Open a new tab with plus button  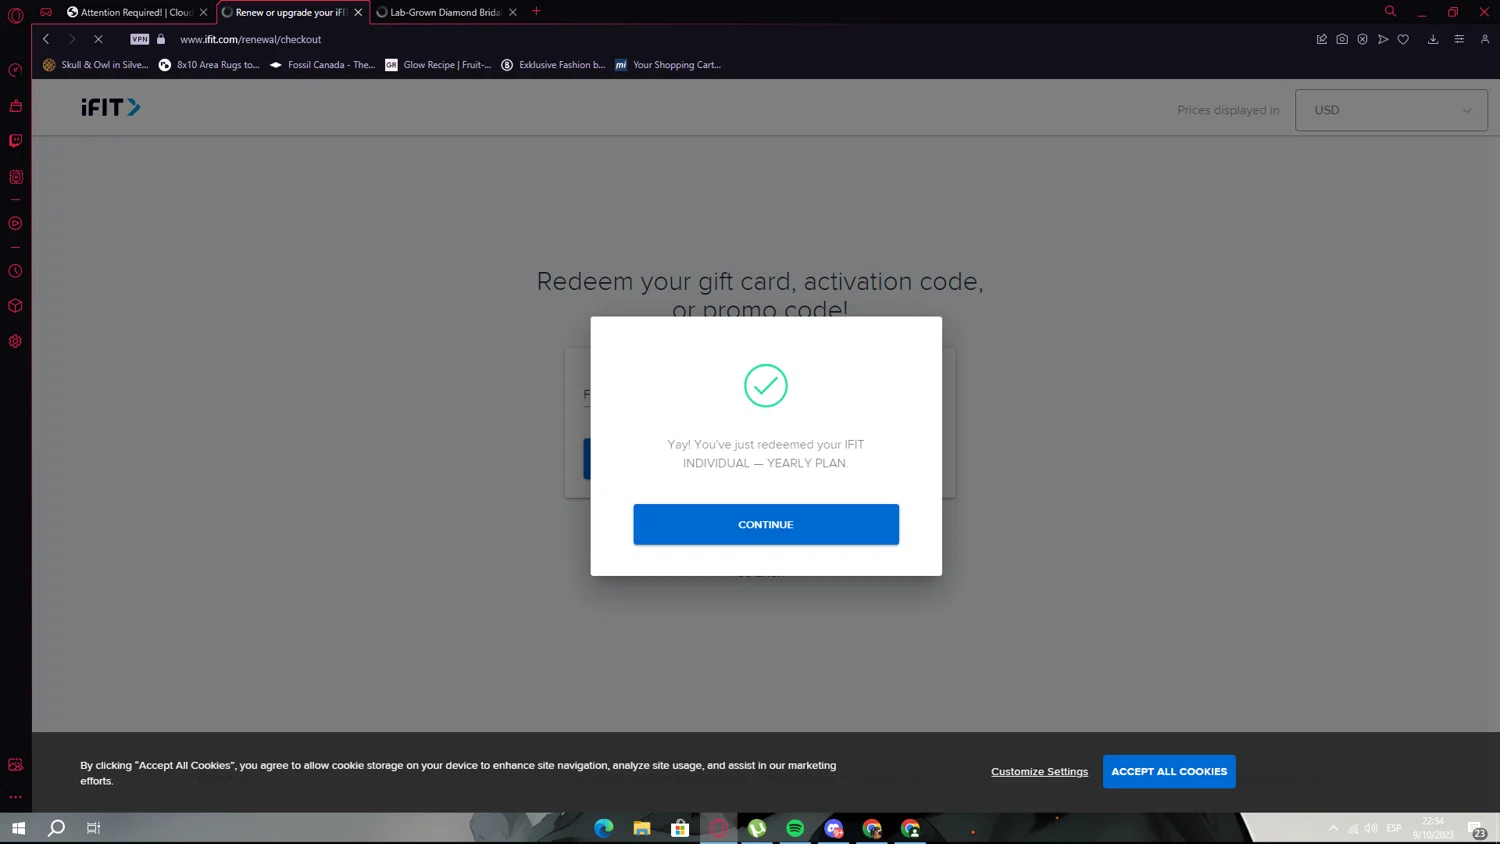pos(536,12)
